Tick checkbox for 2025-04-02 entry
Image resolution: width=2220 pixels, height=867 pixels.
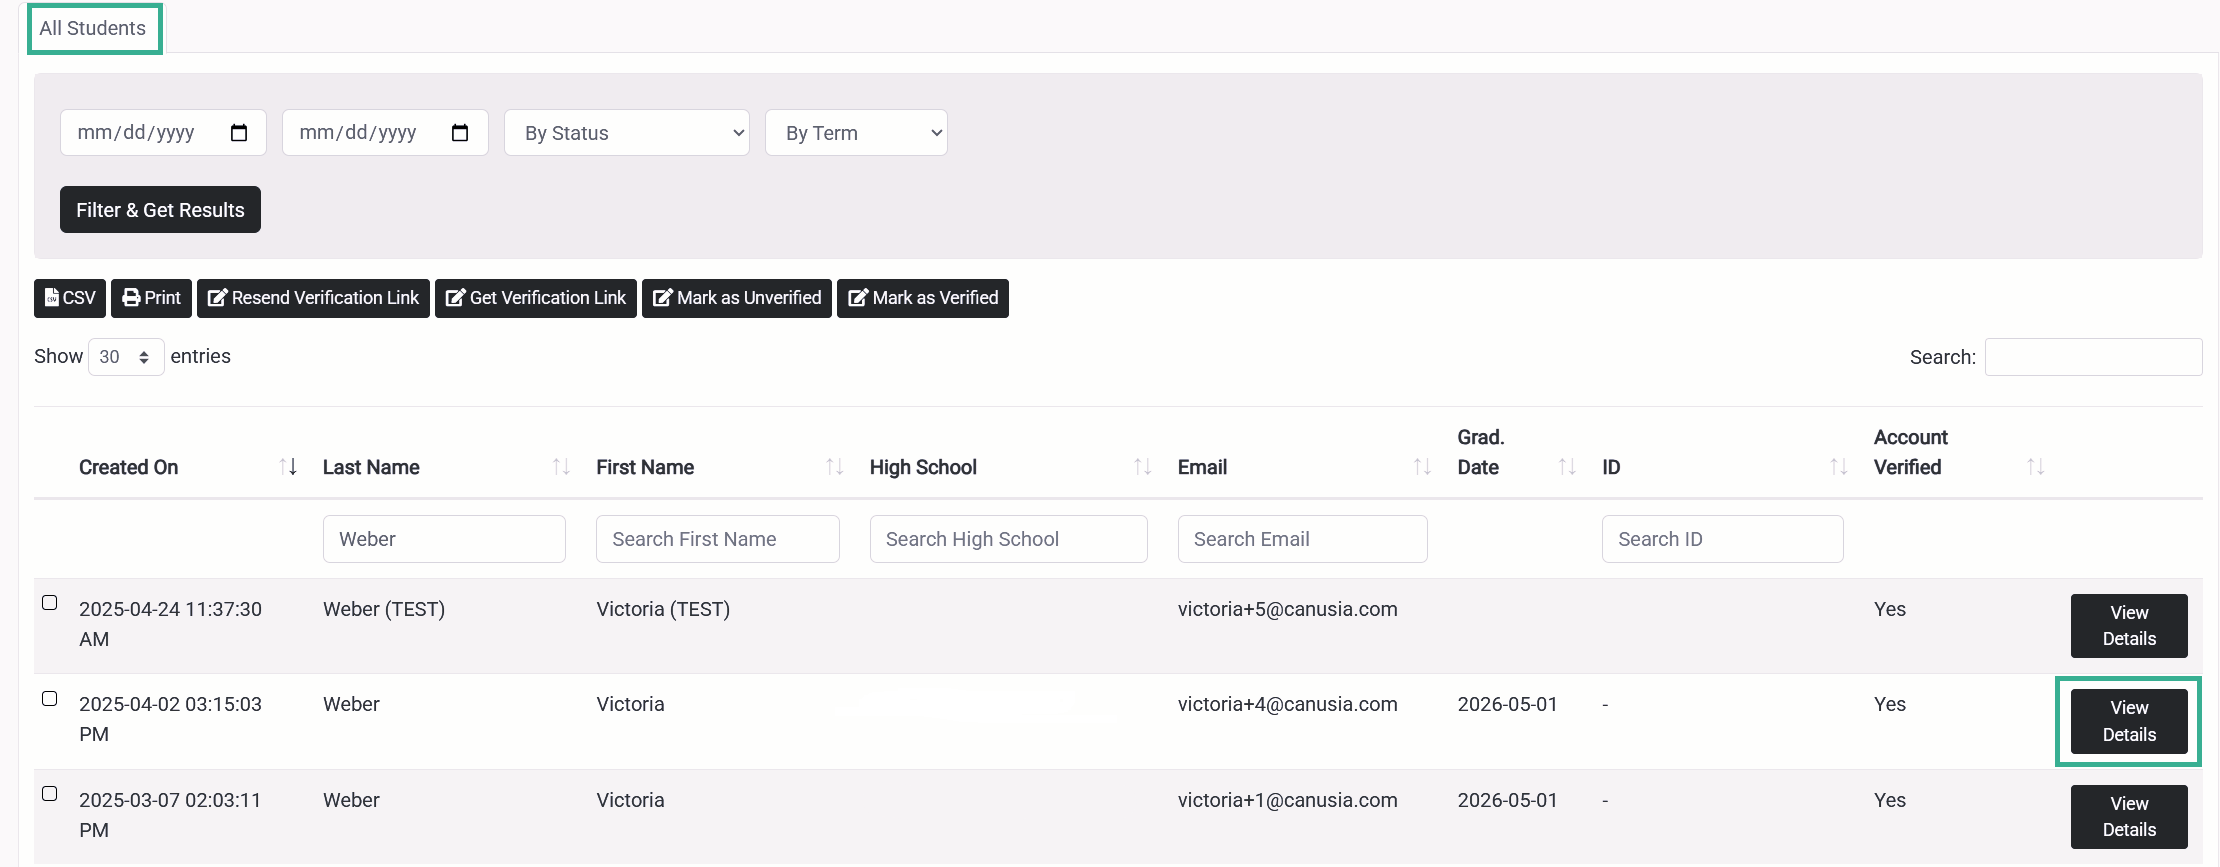49,699
